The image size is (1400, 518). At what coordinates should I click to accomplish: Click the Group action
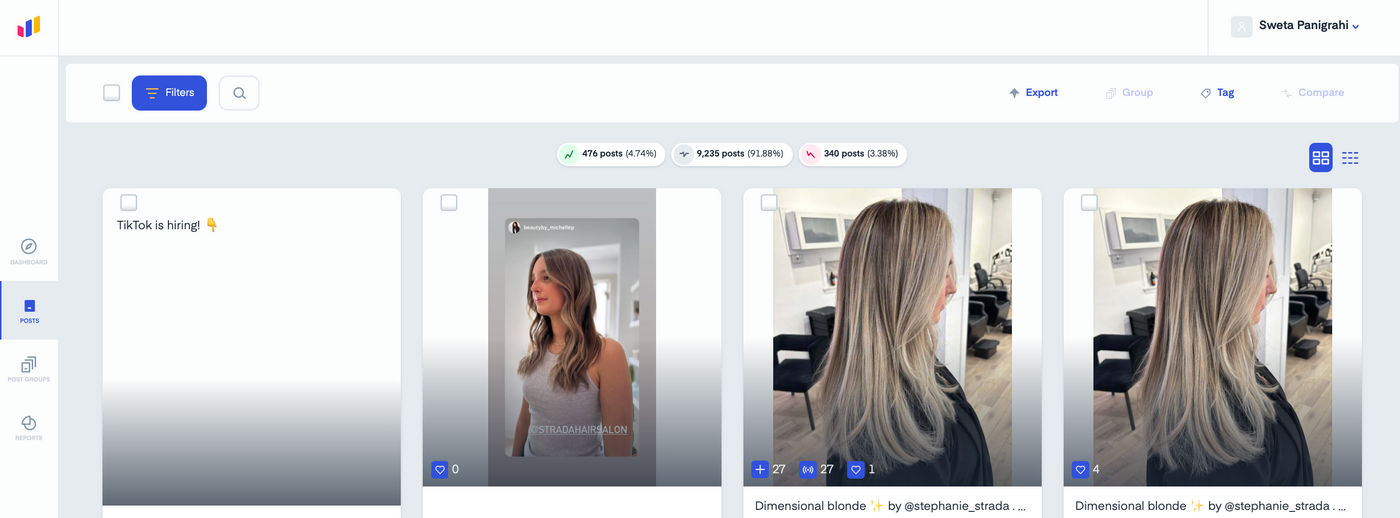(1129, 93)
